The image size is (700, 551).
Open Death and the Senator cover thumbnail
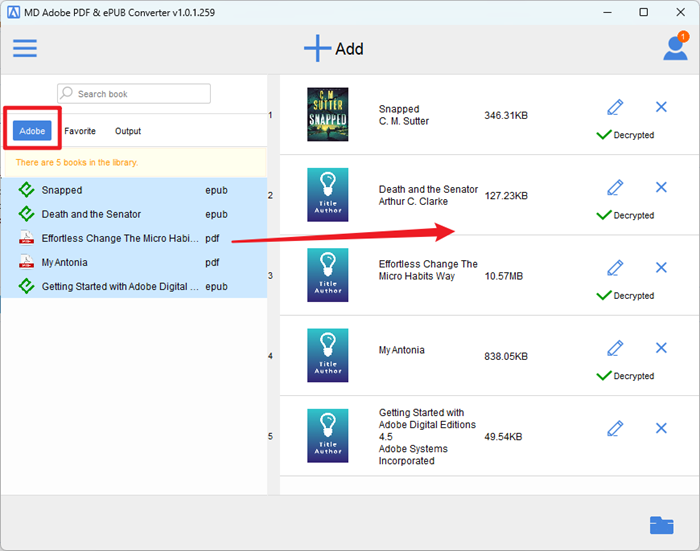pos(328,195)
